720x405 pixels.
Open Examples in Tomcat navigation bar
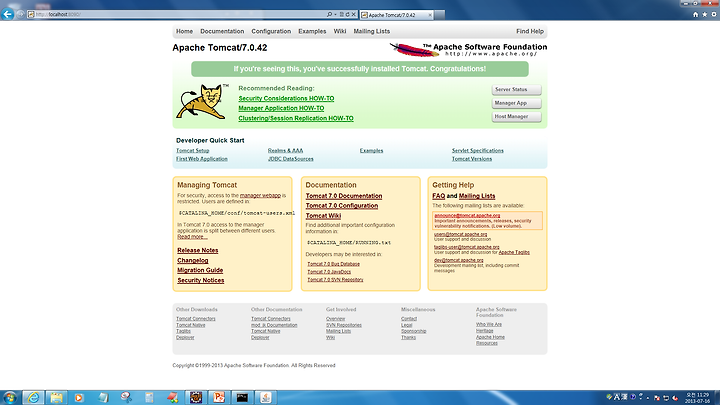coord(312,31)
